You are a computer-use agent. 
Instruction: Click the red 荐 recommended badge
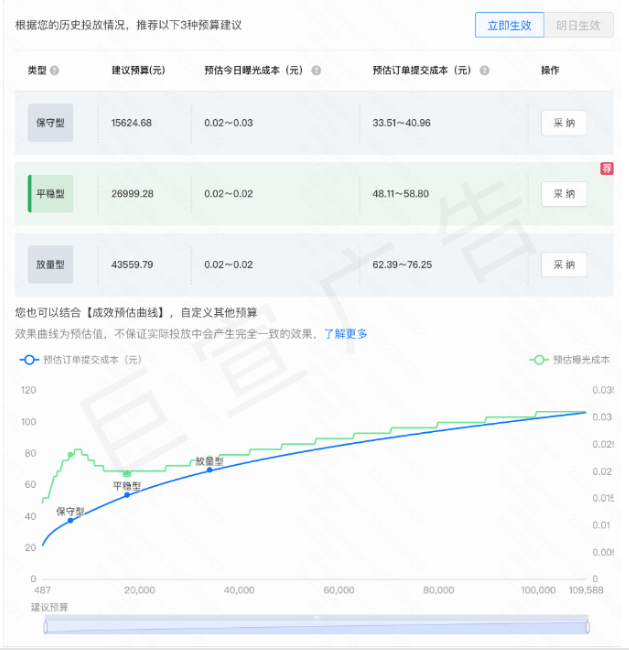coord(607,169)
